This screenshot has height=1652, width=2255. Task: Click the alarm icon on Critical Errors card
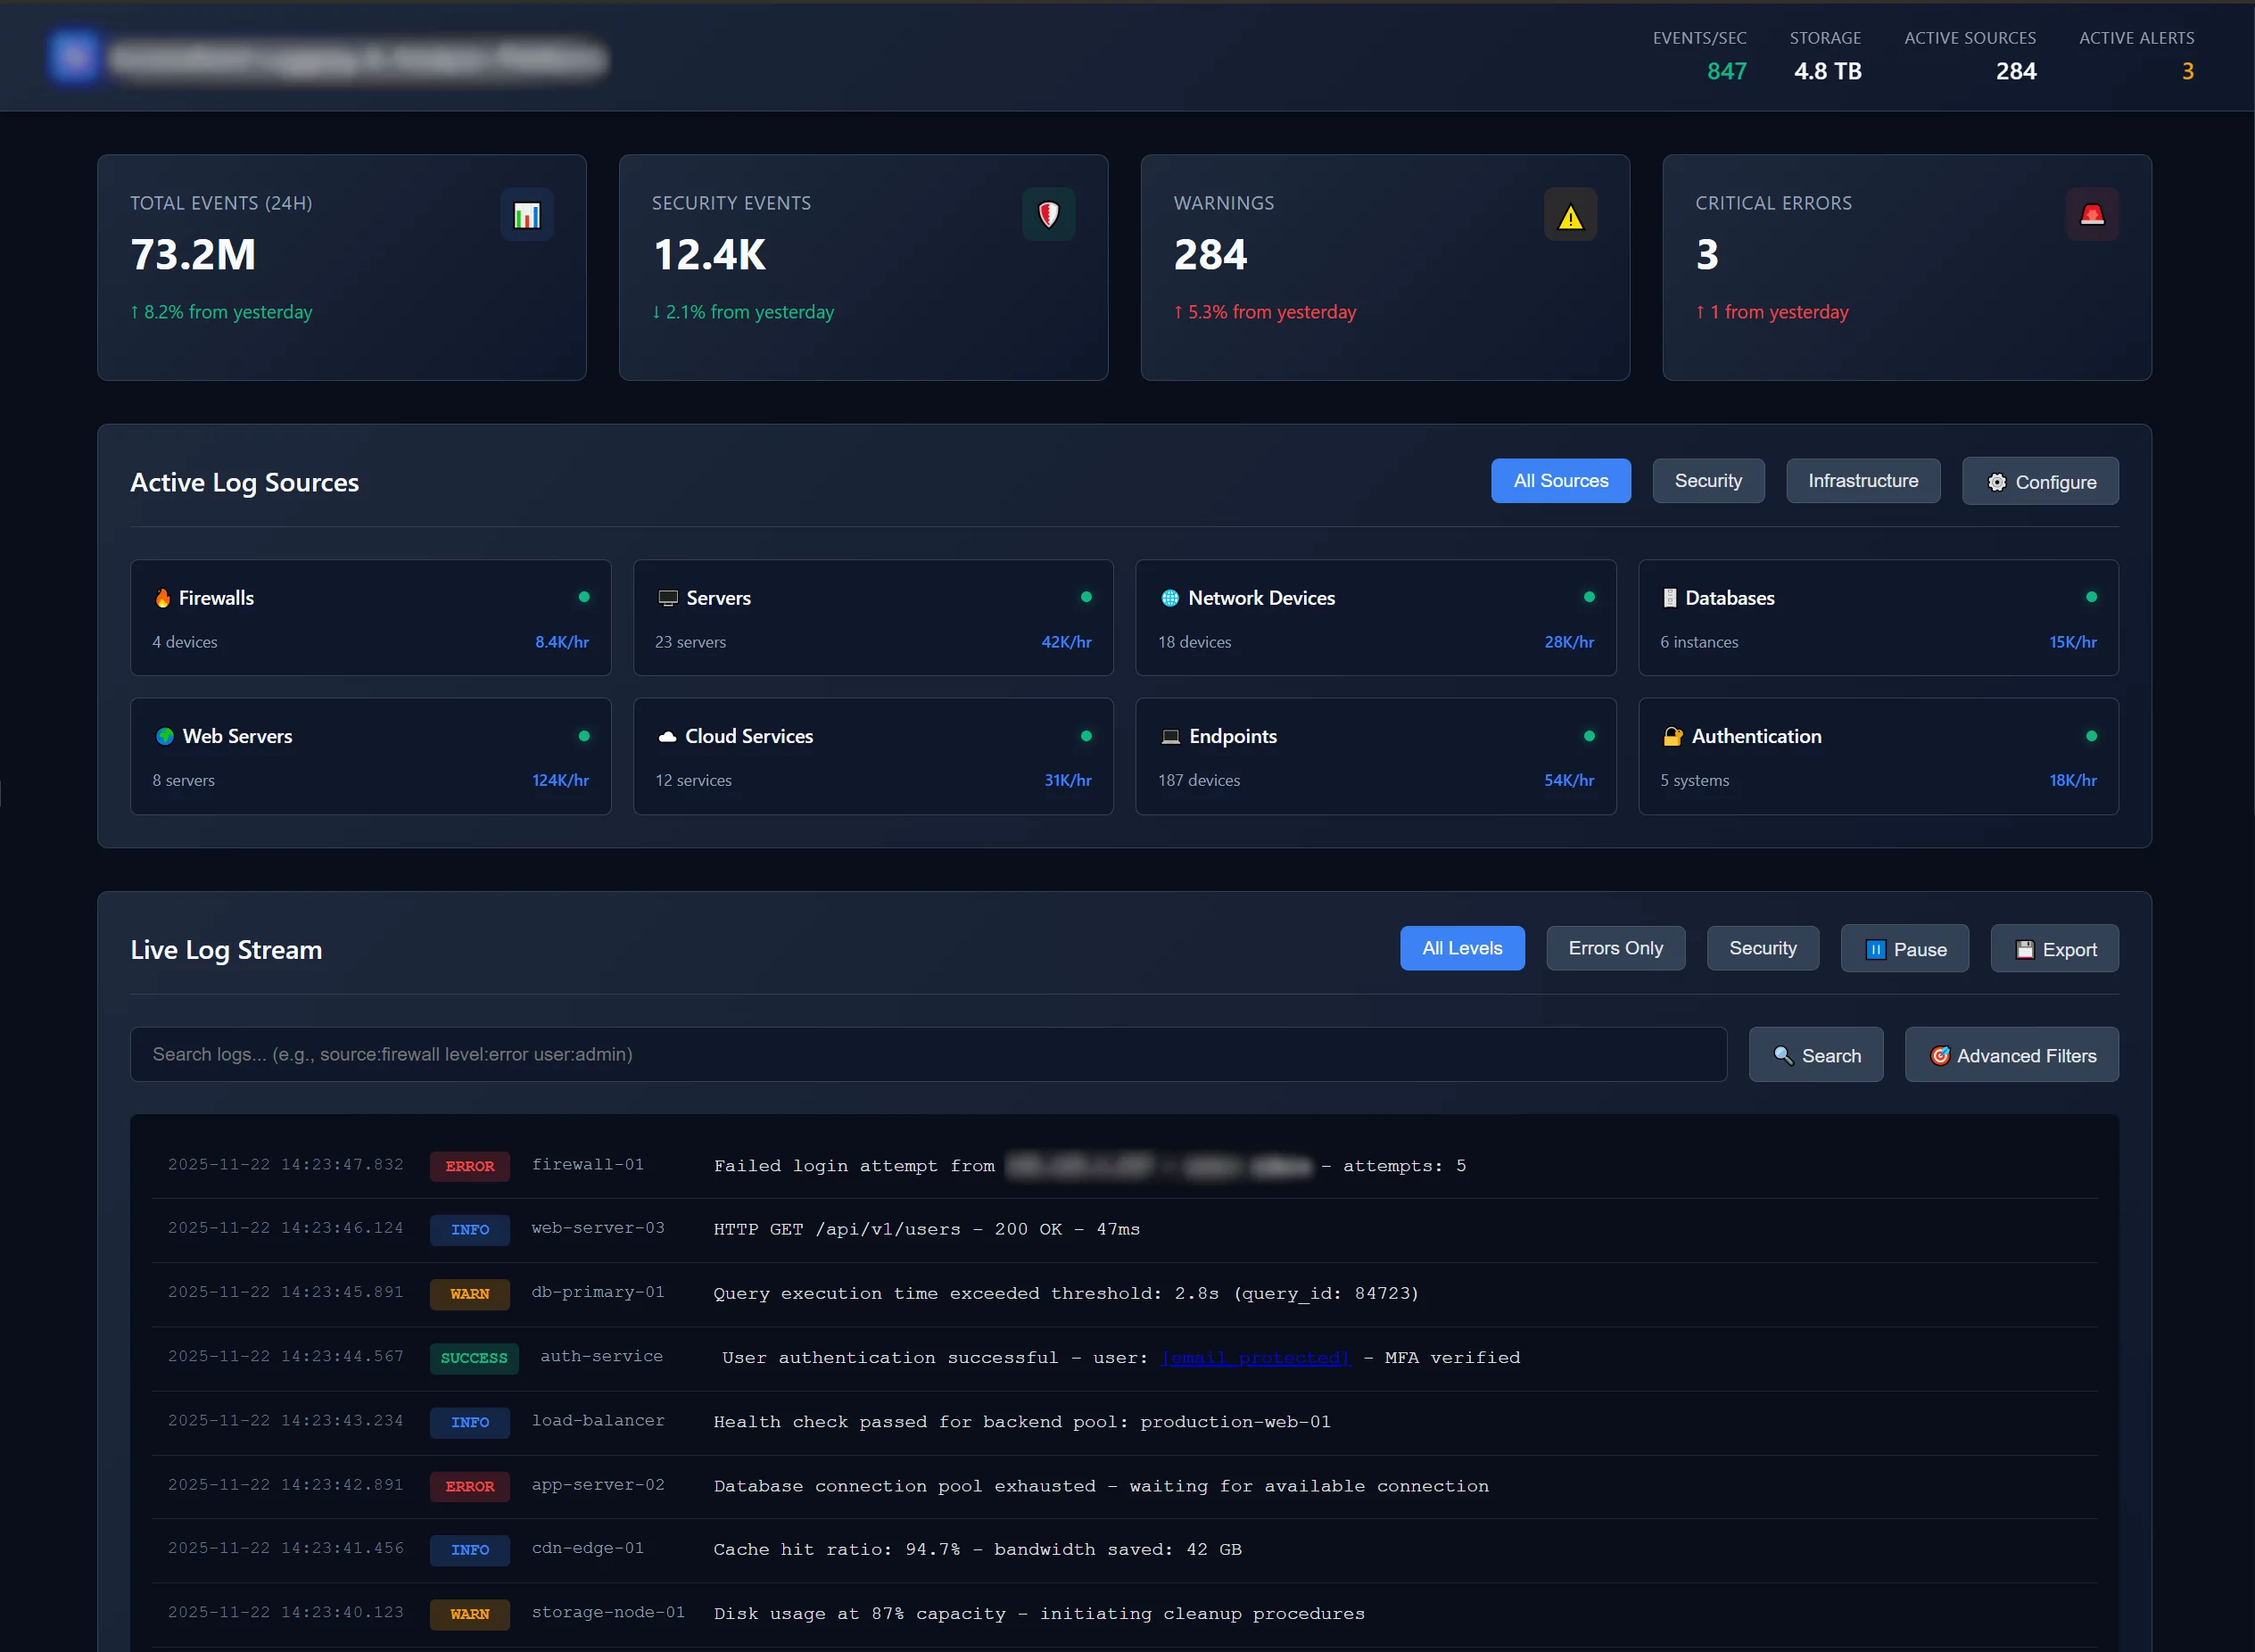(2092, 214)
